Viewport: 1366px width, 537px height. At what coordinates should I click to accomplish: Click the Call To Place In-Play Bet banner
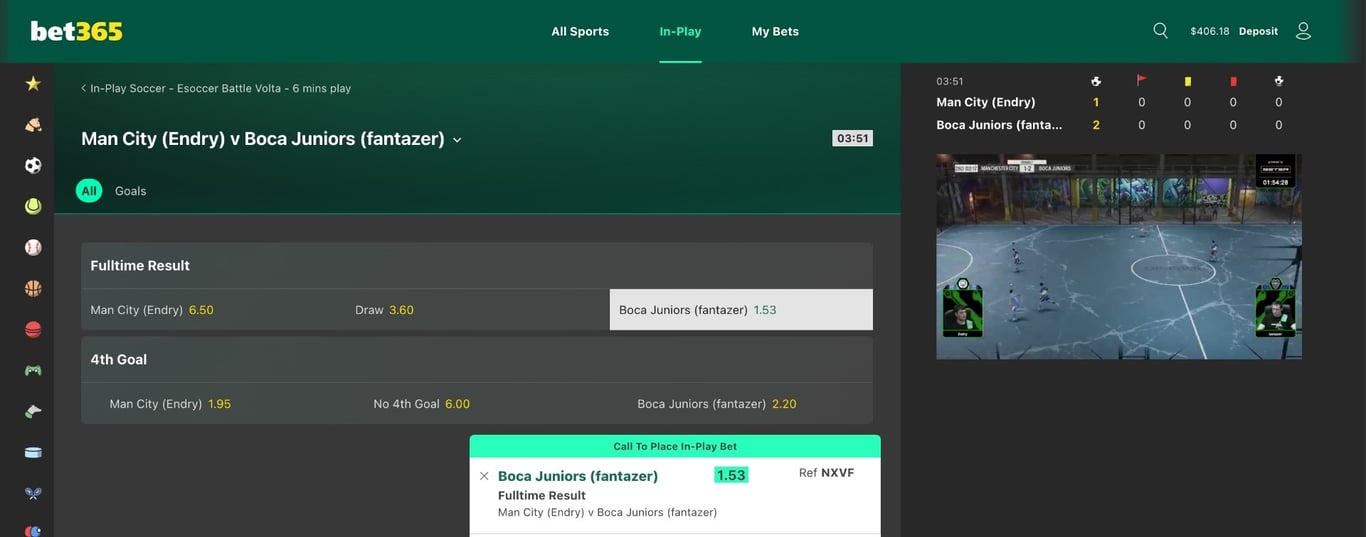coord(675,447)
